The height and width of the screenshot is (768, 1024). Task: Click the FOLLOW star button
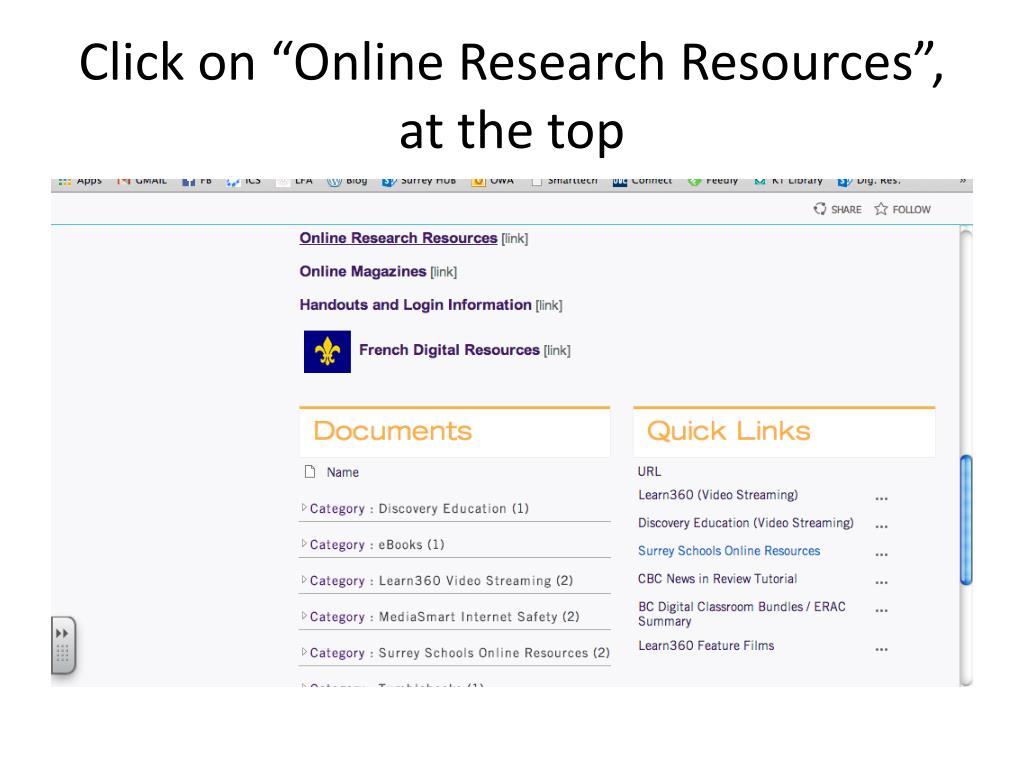(903, 209)
